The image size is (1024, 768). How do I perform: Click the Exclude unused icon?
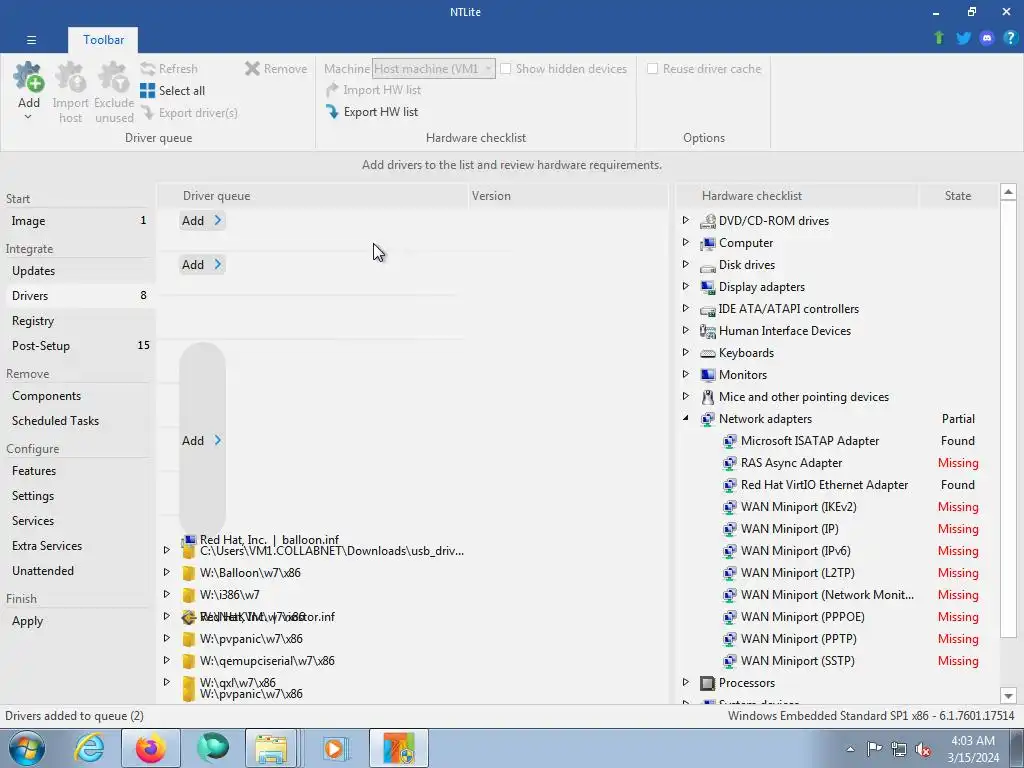114,77
